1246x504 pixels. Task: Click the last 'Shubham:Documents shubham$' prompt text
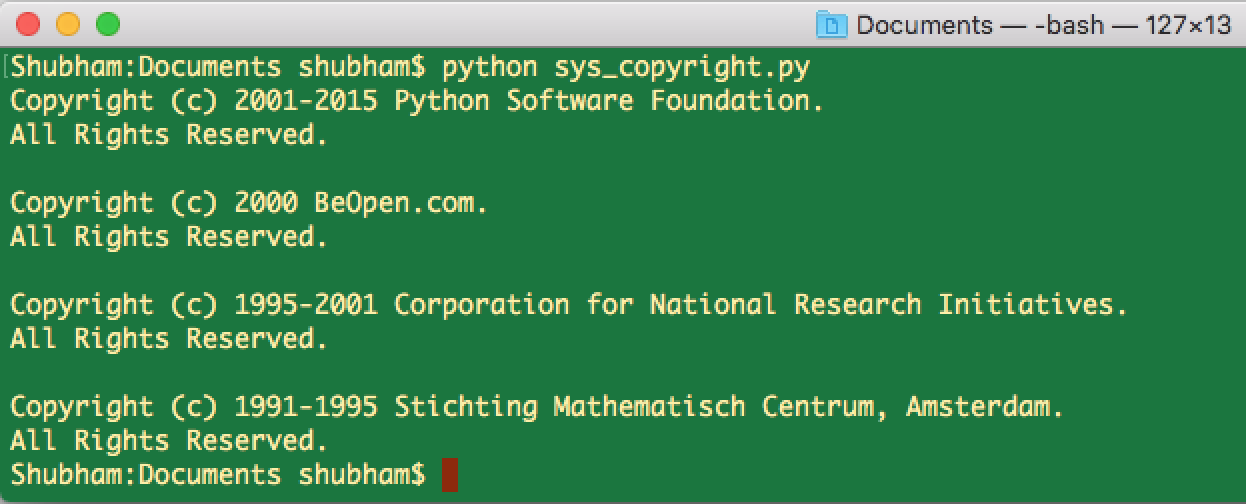click(x=218, y=475)
